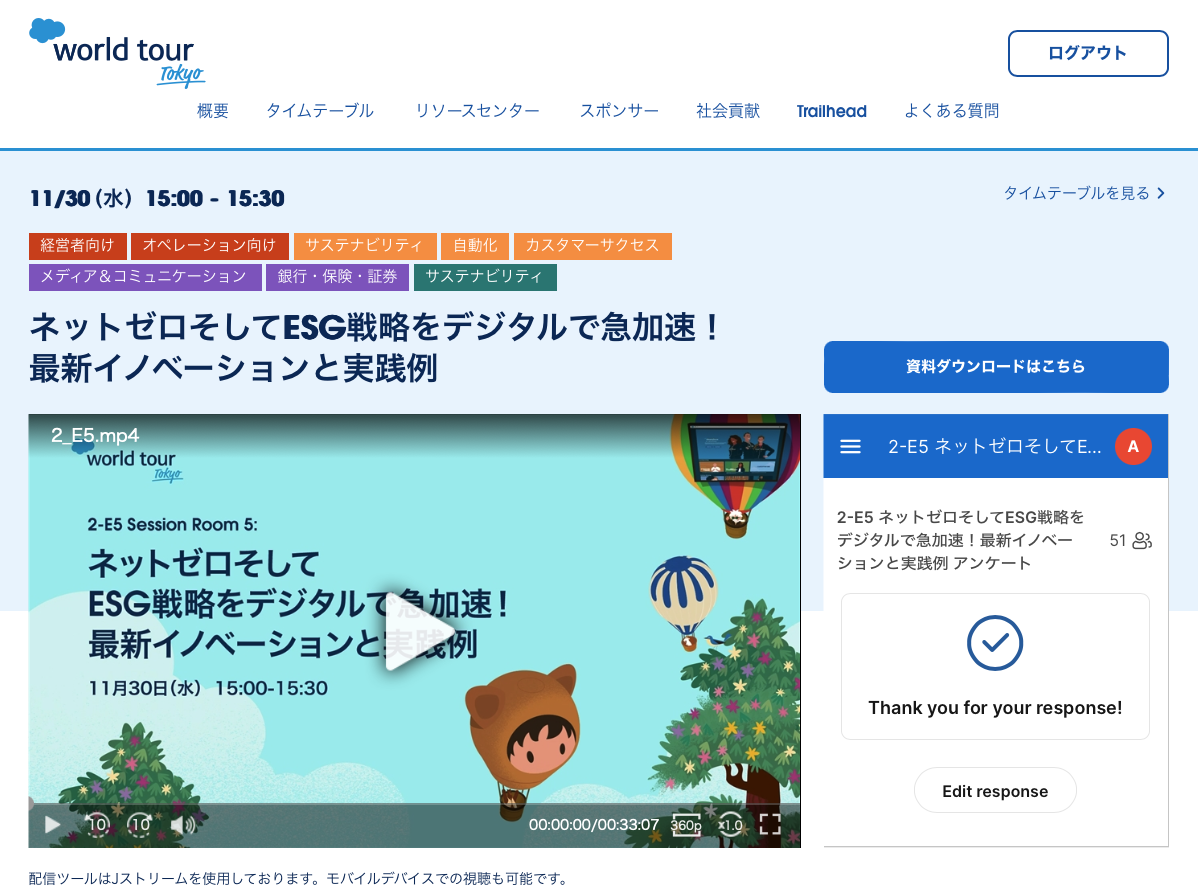Viewport: 1198px width, 892px height.
Task: Click the red 'A' user avatar
Action: (x=1133, y=446)
